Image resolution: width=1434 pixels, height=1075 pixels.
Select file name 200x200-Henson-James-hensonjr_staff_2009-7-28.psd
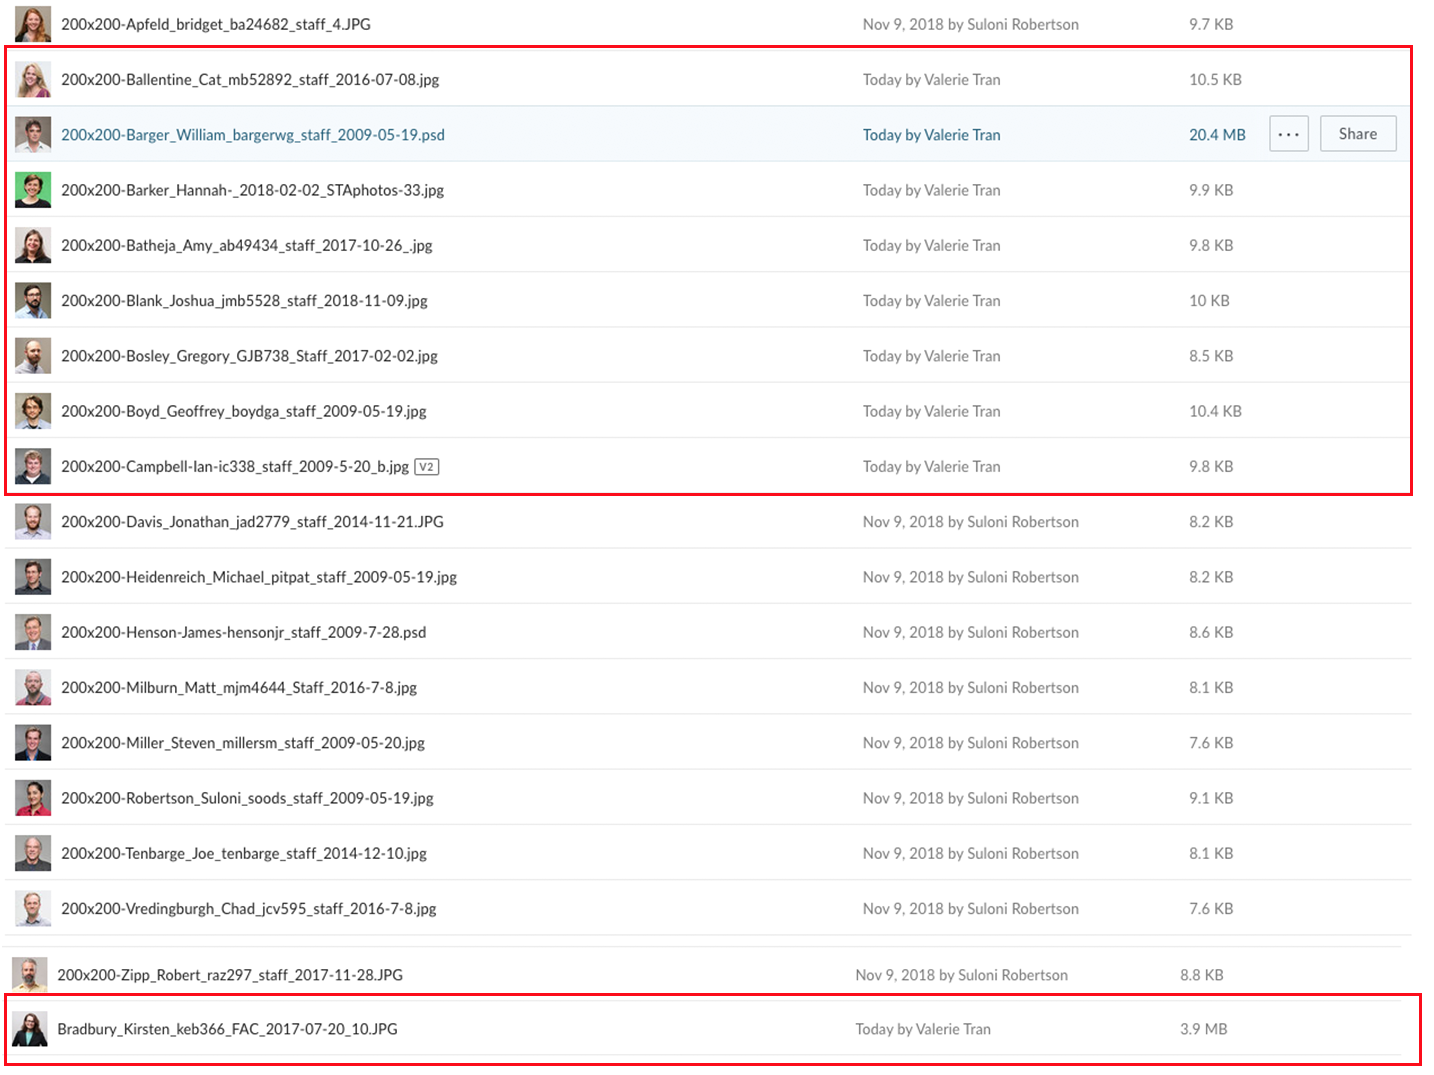244,633
